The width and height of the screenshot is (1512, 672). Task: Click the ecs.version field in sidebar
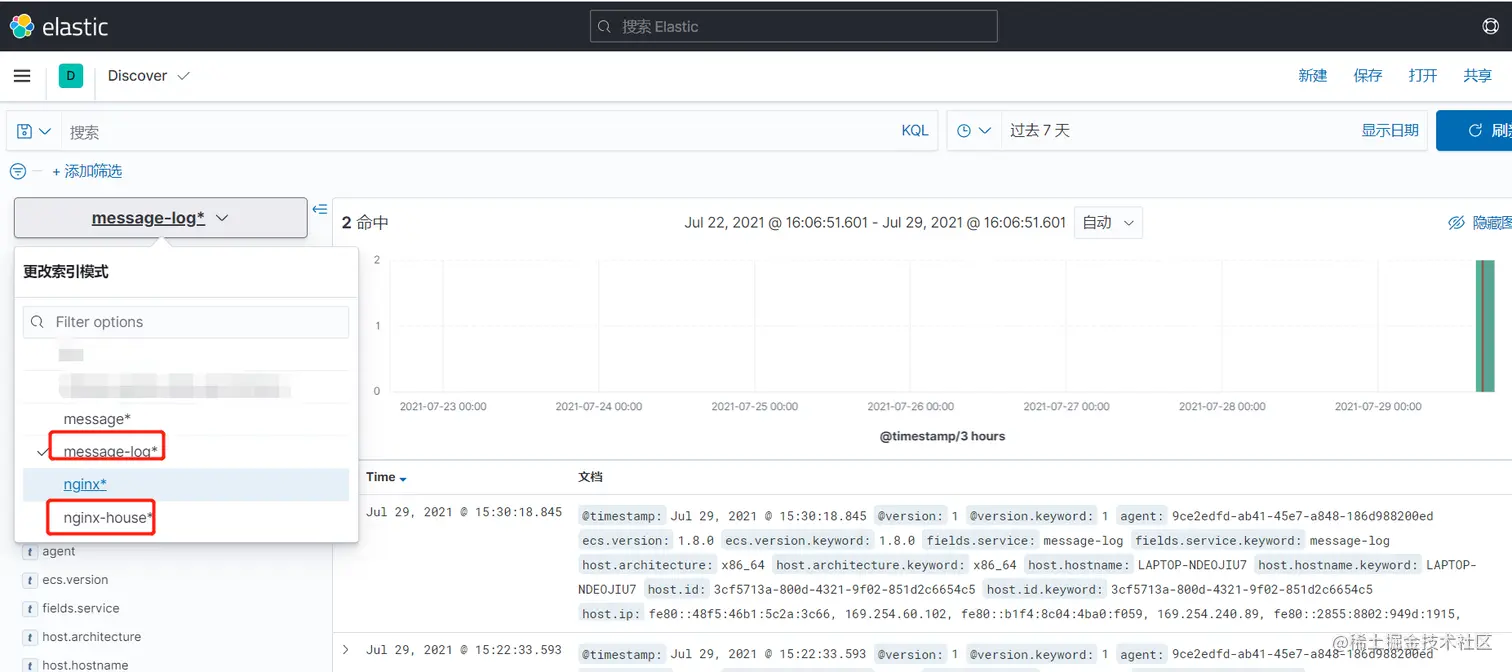pyautogui.click(x=75, y=580)
